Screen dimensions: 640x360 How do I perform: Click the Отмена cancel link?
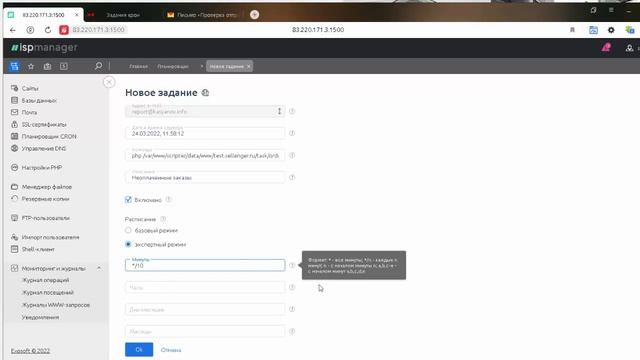click(x=171, y=350)
